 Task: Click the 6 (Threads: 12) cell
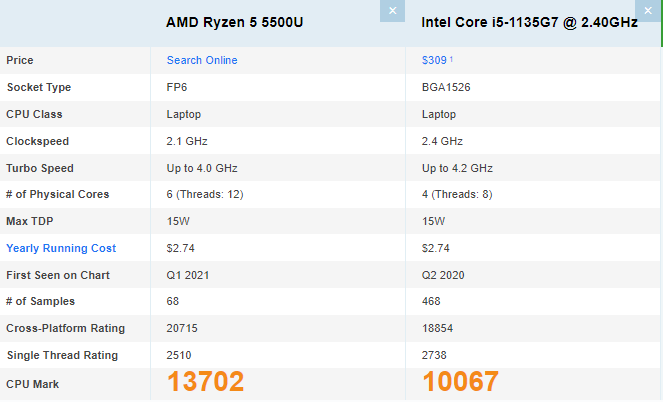pyautogui.click(x=205, y=194)
